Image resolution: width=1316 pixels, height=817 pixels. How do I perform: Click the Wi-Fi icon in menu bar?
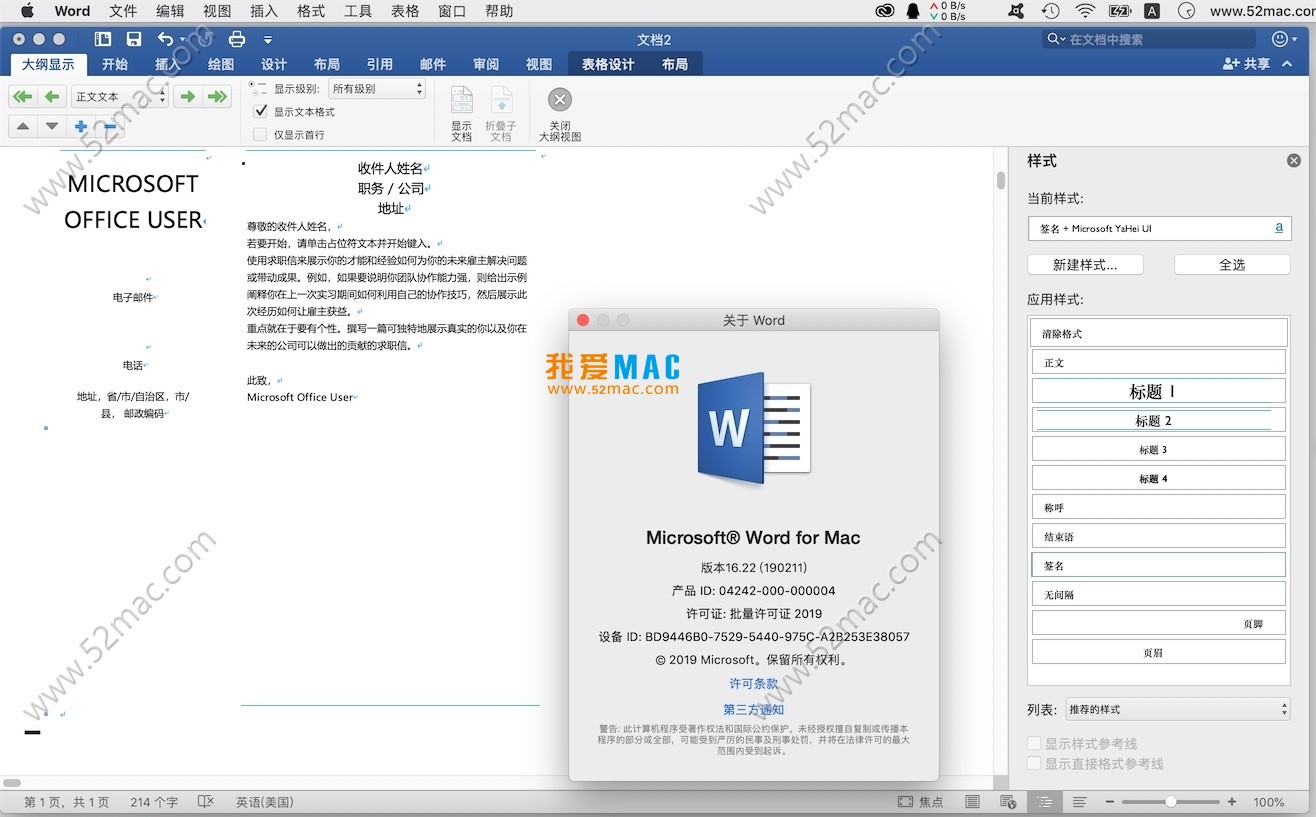[1085, 11]
